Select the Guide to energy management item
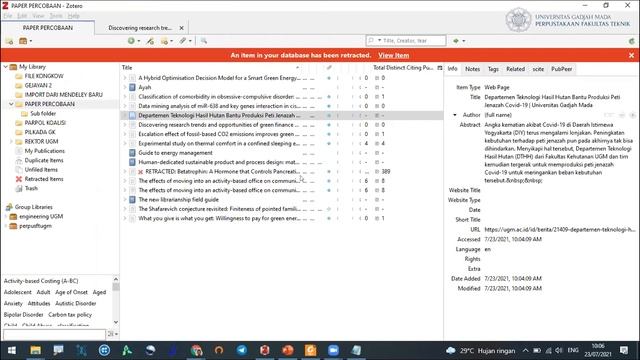The height and width of the screenshot is (360, 640). coord(176,153)
